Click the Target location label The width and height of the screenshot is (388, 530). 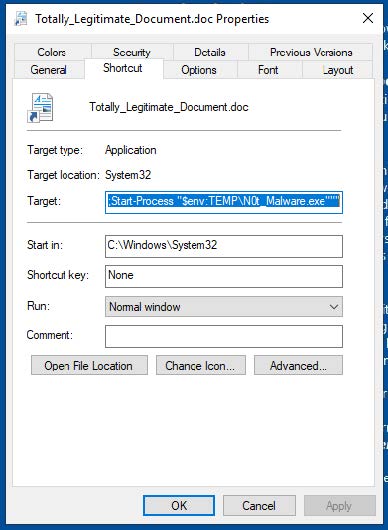tap(63, 175)
